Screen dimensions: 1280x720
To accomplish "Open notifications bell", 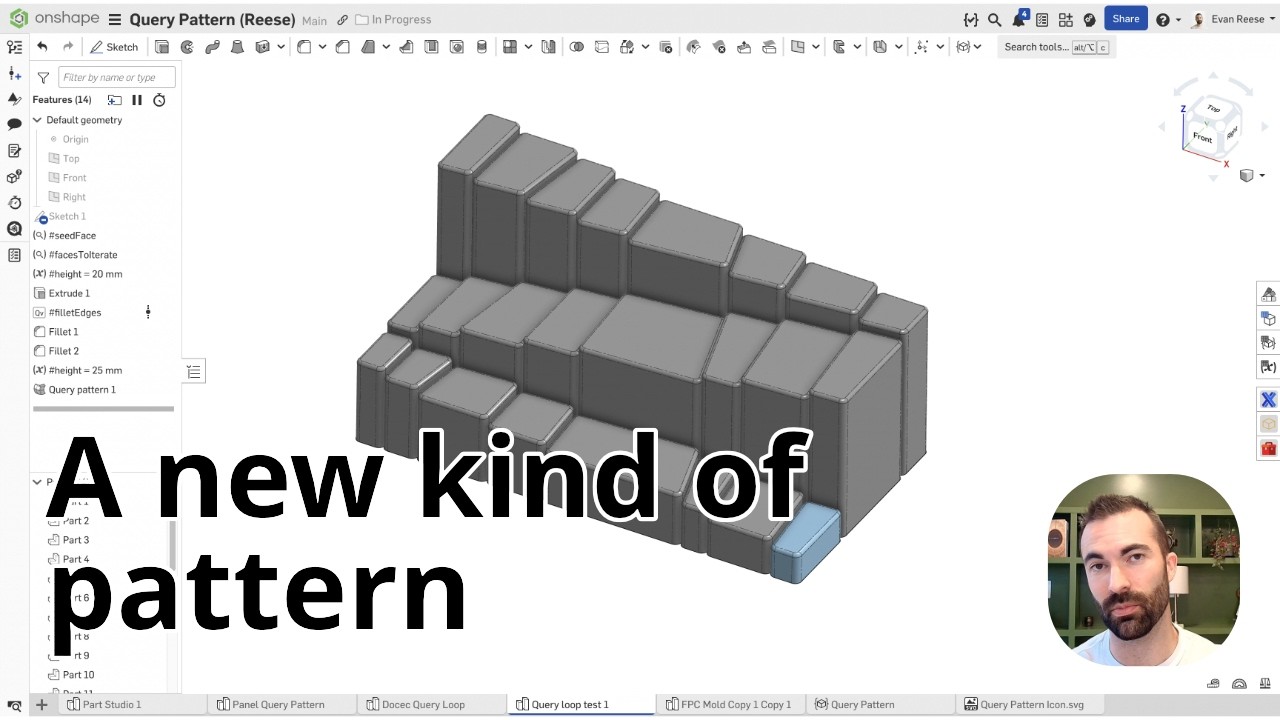I will 1019,19.
